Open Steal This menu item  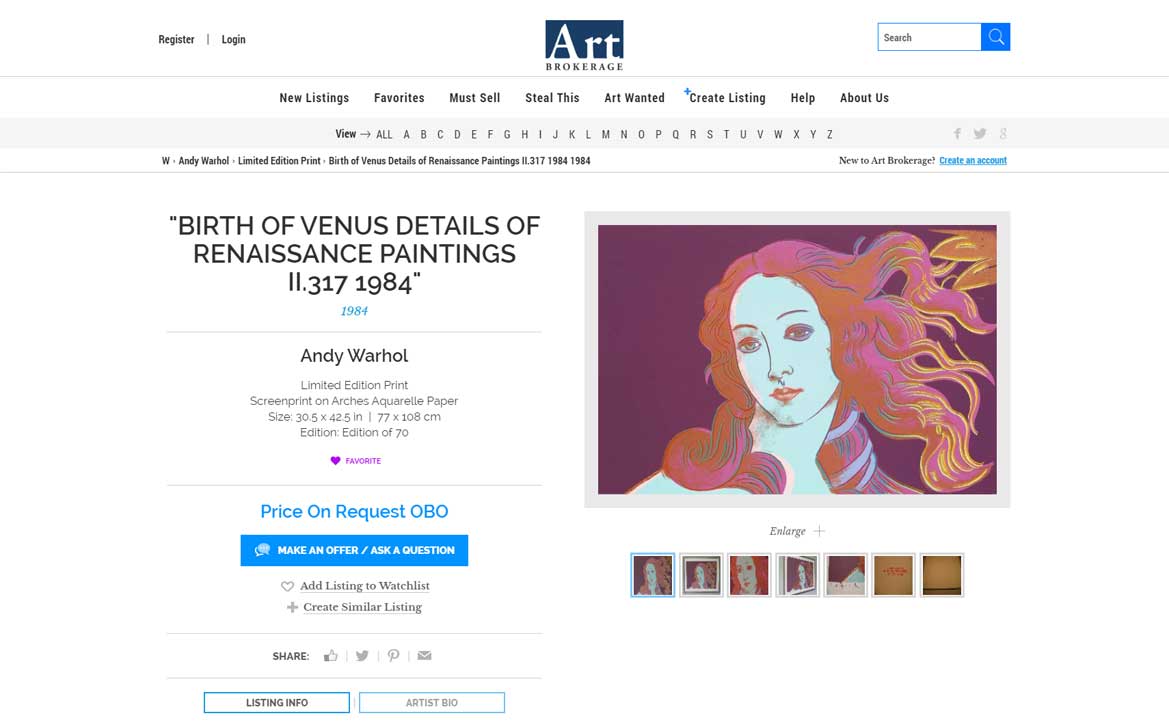tap(552, 98)
